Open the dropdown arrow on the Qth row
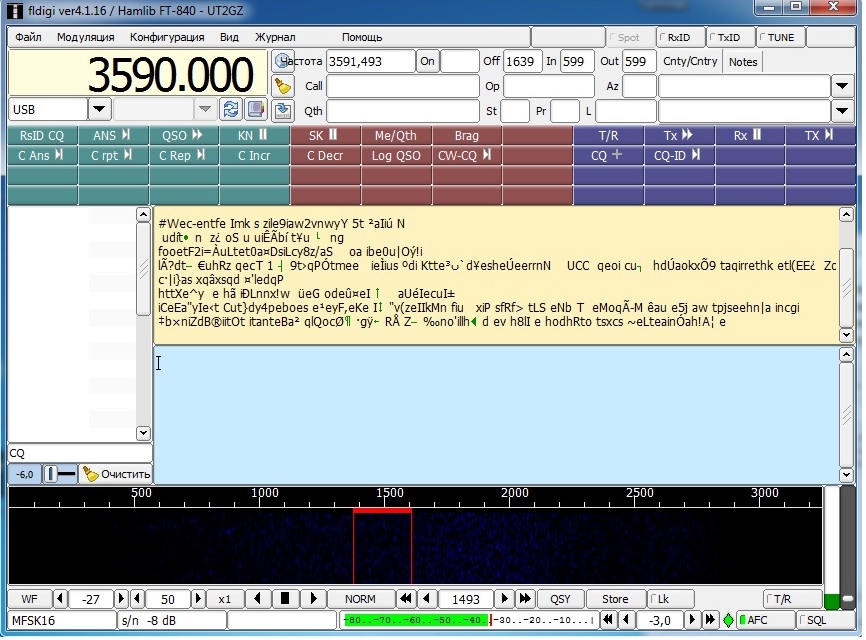 click(x=842, y=110)
